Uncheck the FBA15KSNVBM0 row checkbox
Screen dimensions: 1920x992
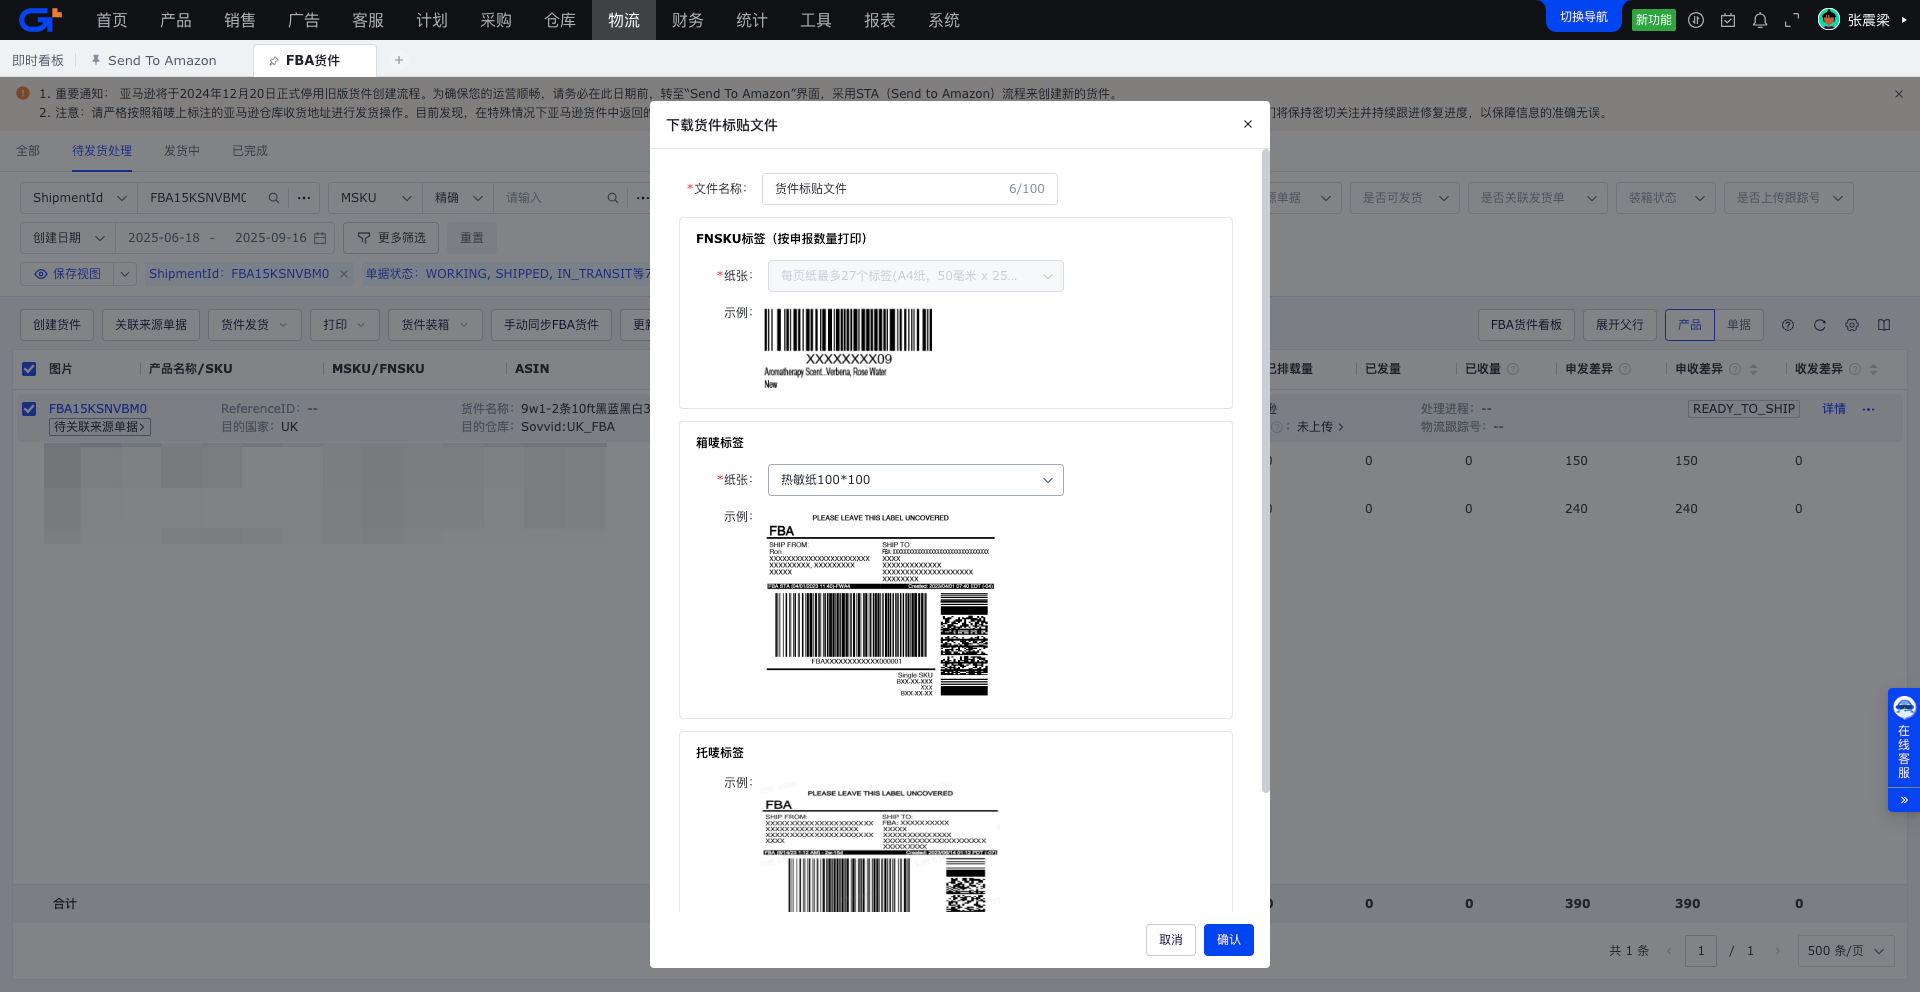pyautogui.click(x=29, y=409)
